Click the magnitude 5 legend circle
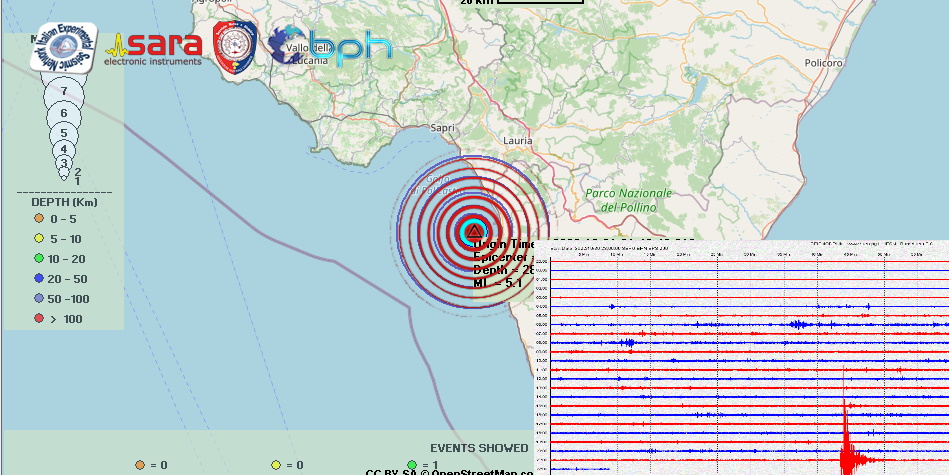This screenshot has height=475, width=949. pyautogui.click(x=64, y=133)
